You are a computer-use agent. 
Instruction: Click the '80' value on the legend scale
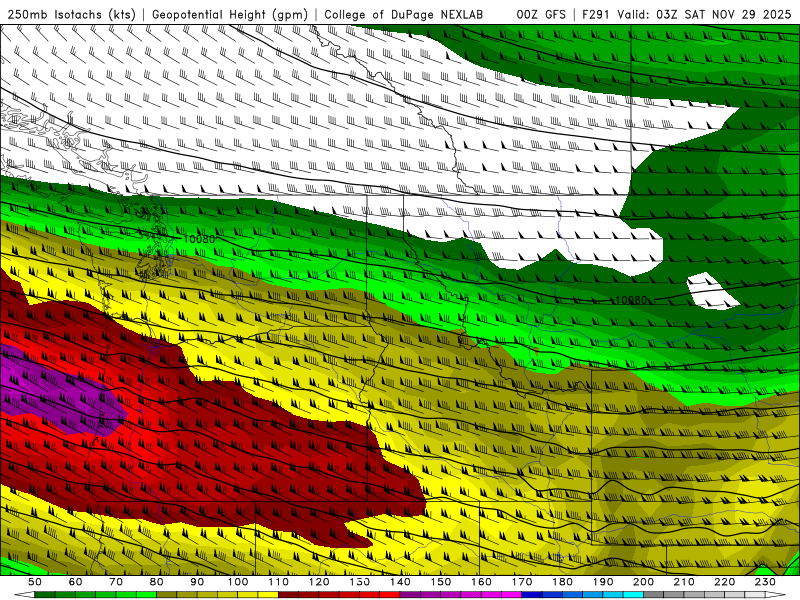pos(157,582)
